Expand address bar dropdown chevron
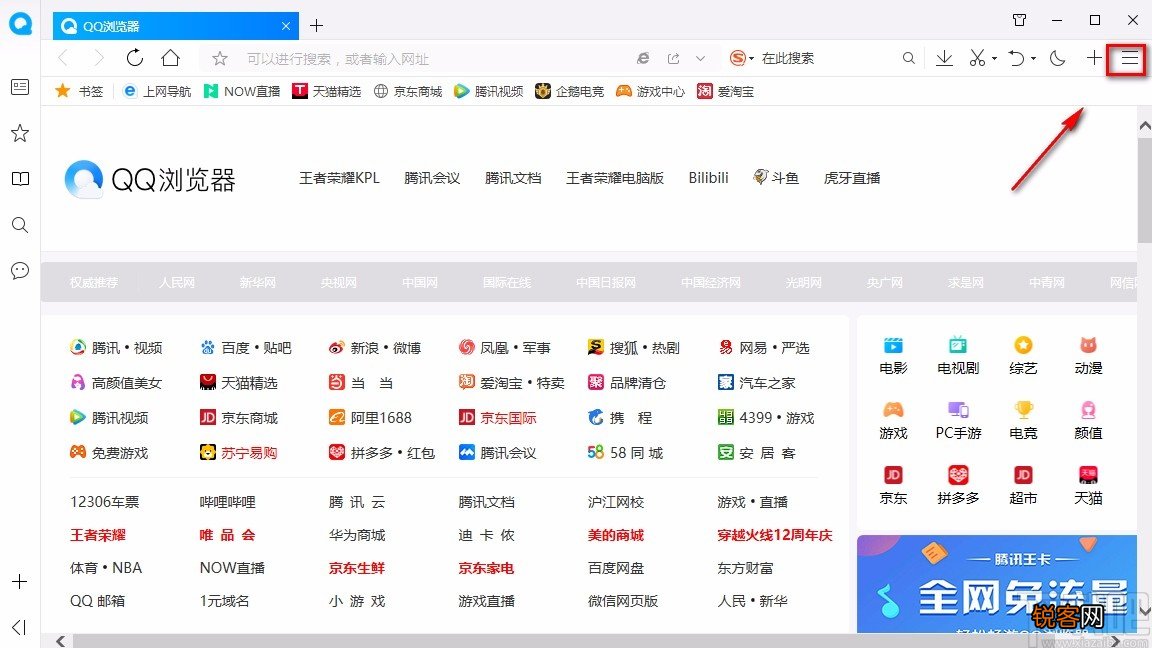The image size is (1152, 648). click(x=700, y=59)
